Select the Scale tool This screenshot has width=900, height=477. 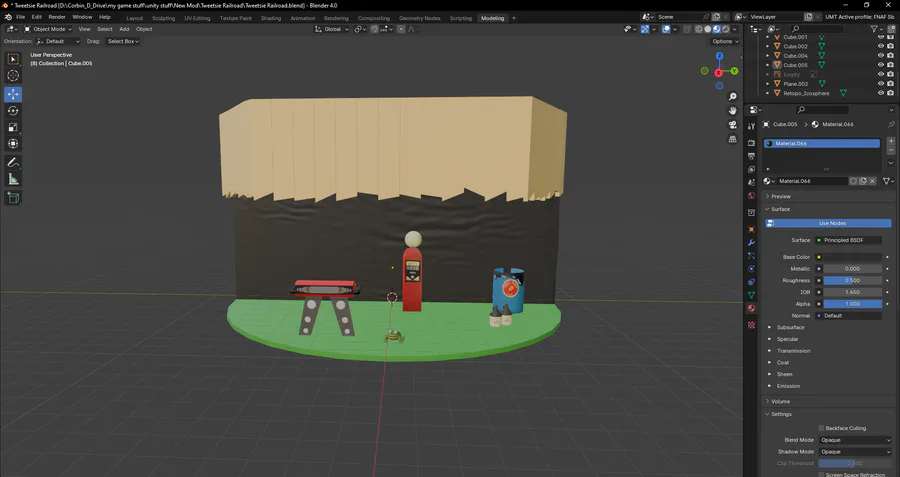pyautogui.click(x=13, y=127)
